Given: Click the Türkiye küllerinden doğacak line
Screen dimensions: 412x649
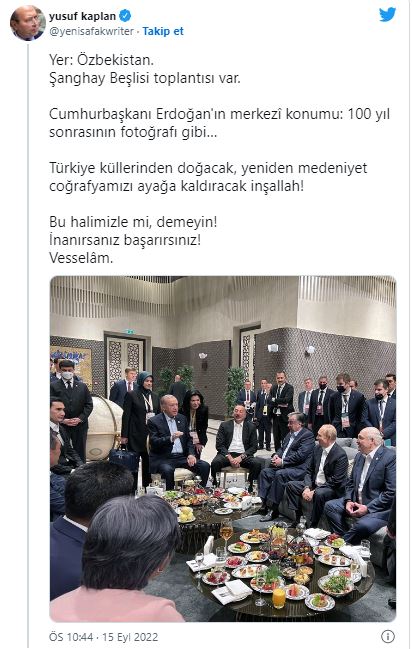Looking at the screenshot, I should (208, 168).
